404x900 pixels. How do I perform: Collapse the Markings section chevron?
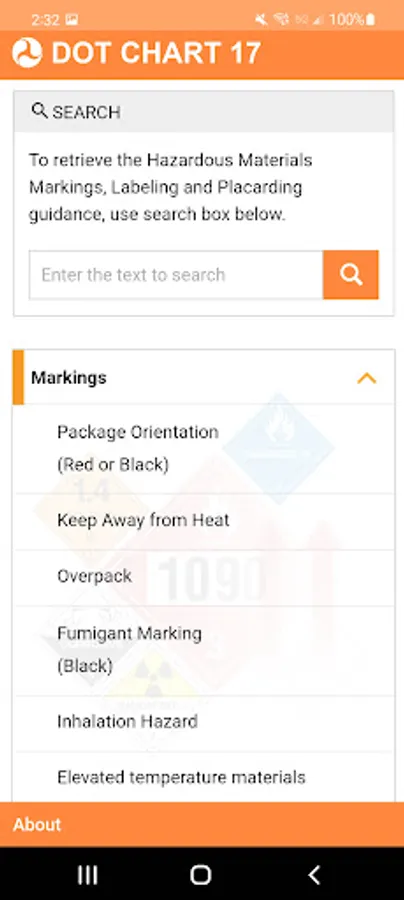(x=367, y=378)
